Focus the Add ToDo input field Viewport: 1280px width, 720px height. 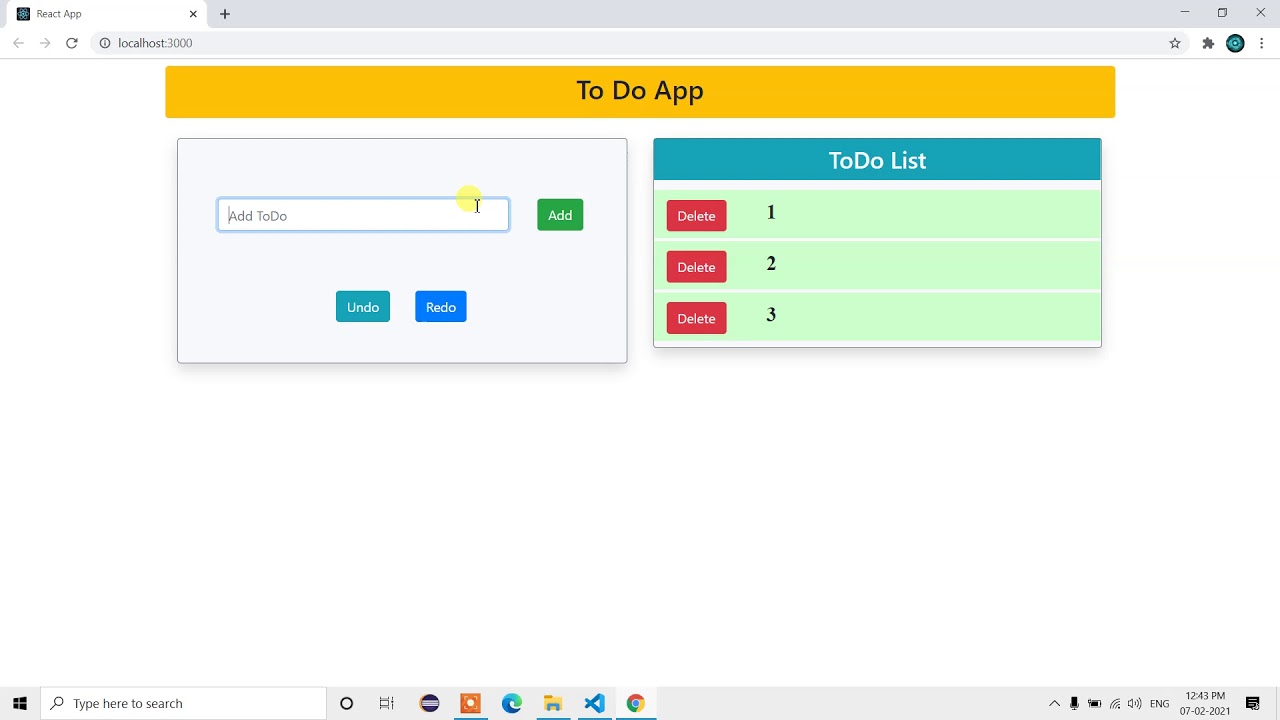click(363, 215)
